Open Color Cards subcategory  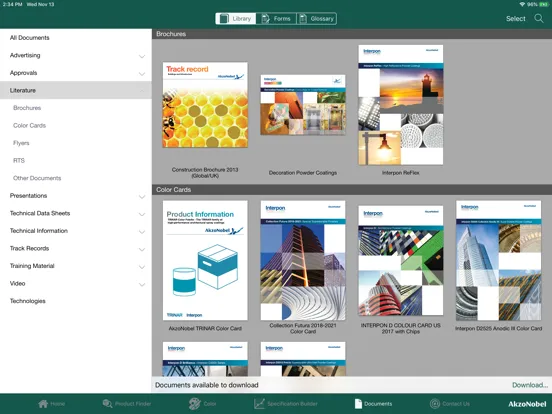coord(30,125)
